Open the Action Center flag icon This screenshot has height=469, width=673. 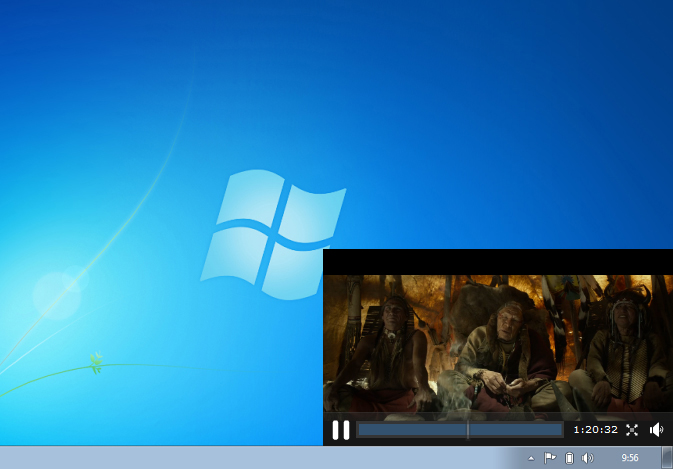[x=550, y=458]
